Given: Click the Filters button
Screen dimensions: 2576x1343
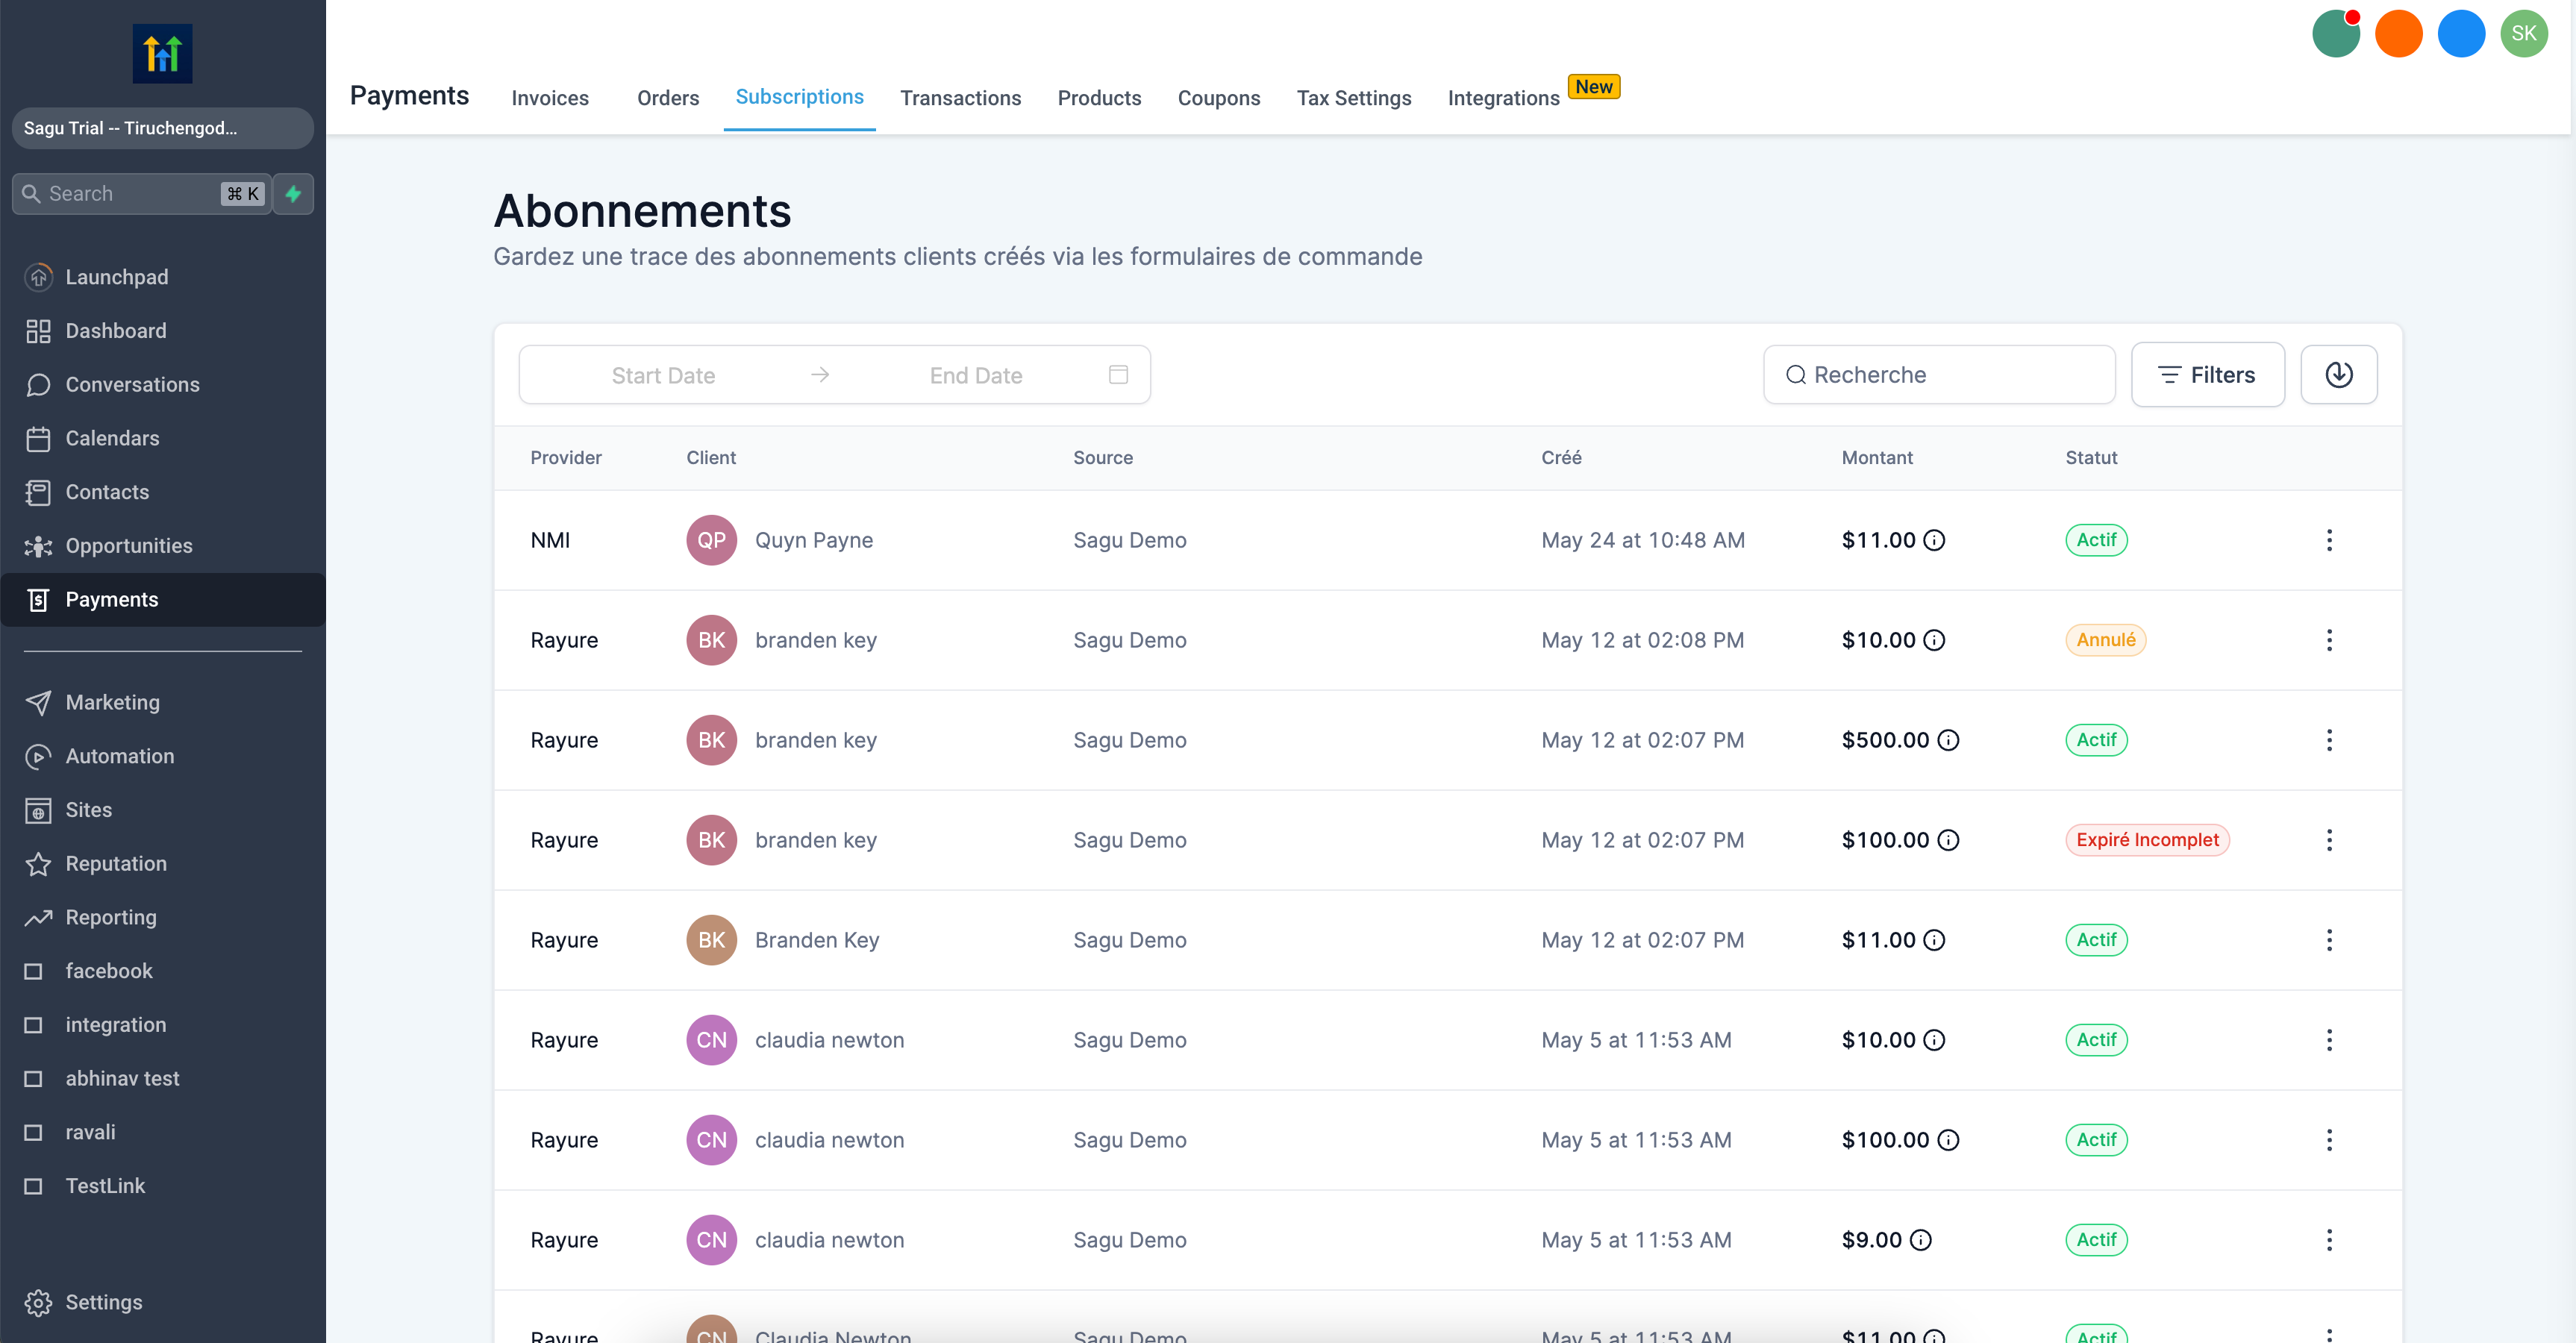Looking at the screenshot, I should 2207,375.
